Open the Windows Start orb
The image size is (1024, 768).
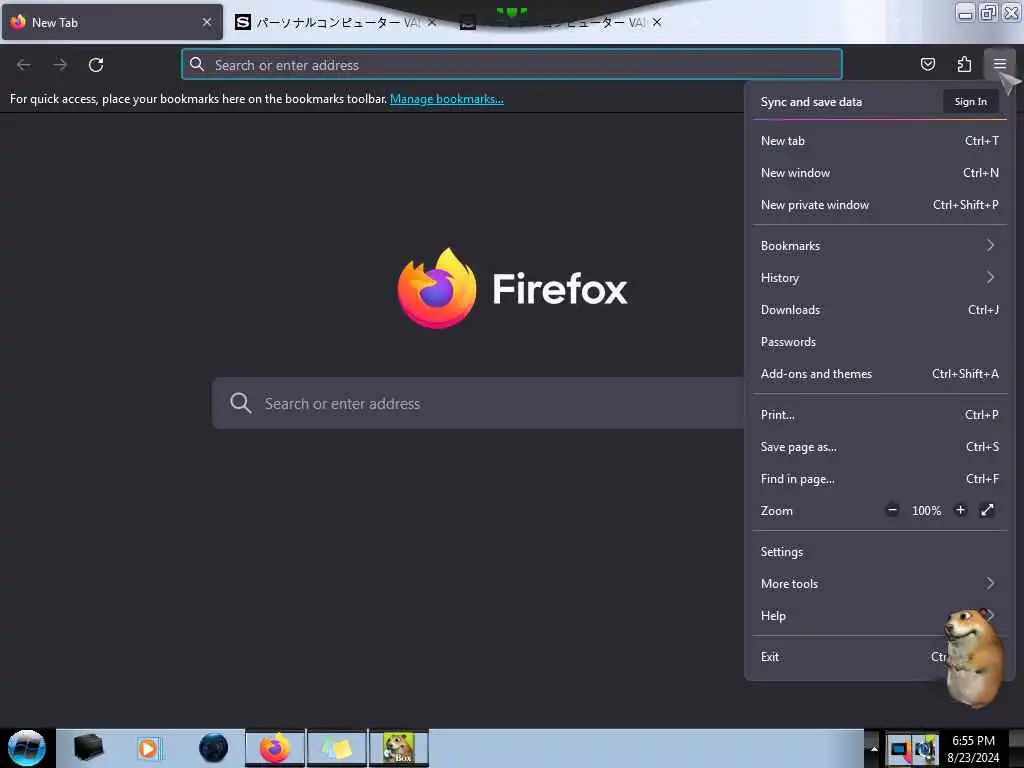[27, 748]
